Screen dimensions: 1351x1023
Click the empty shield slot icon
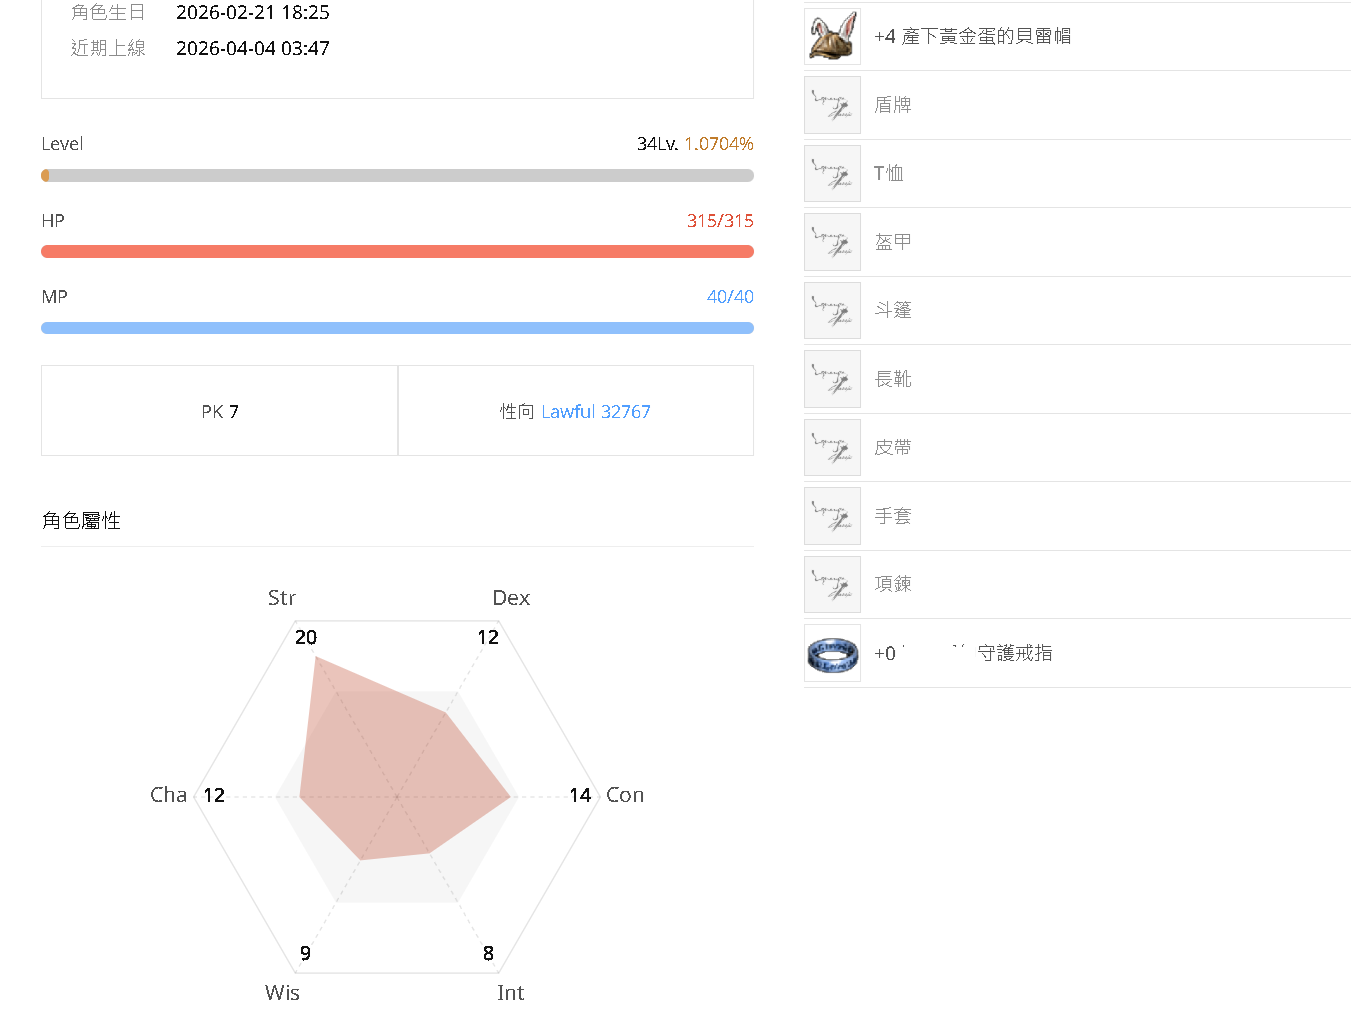(832, 105)
